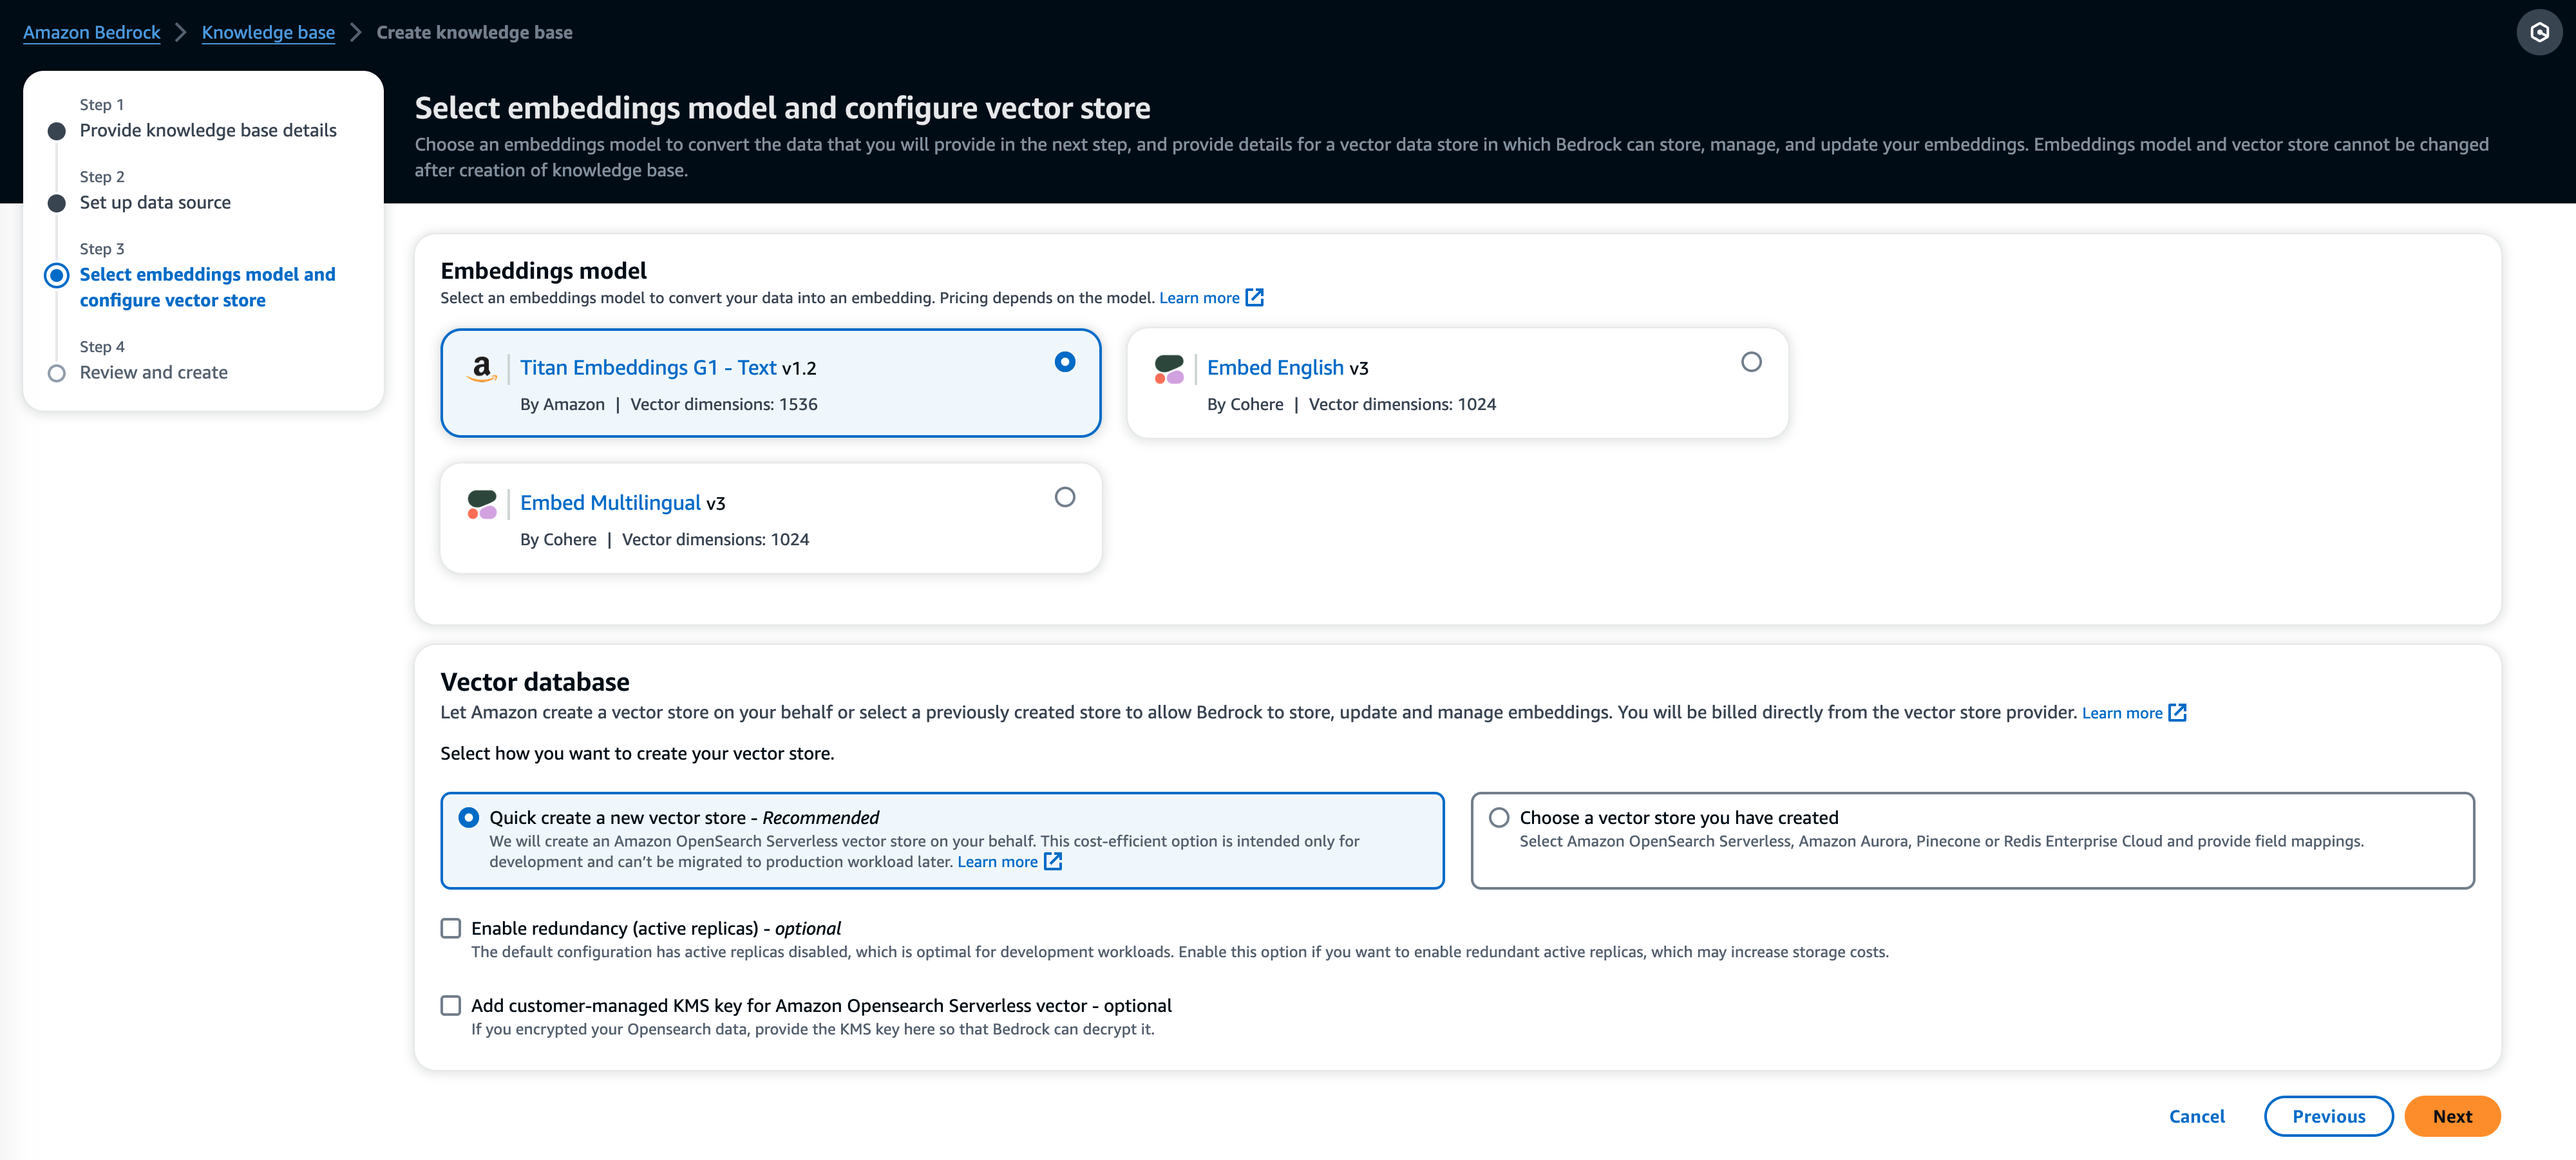The image size is (2576, 1160).
Task: Open external link icon beside Vector database Learn more
Action: click(x=2177, y=713)
